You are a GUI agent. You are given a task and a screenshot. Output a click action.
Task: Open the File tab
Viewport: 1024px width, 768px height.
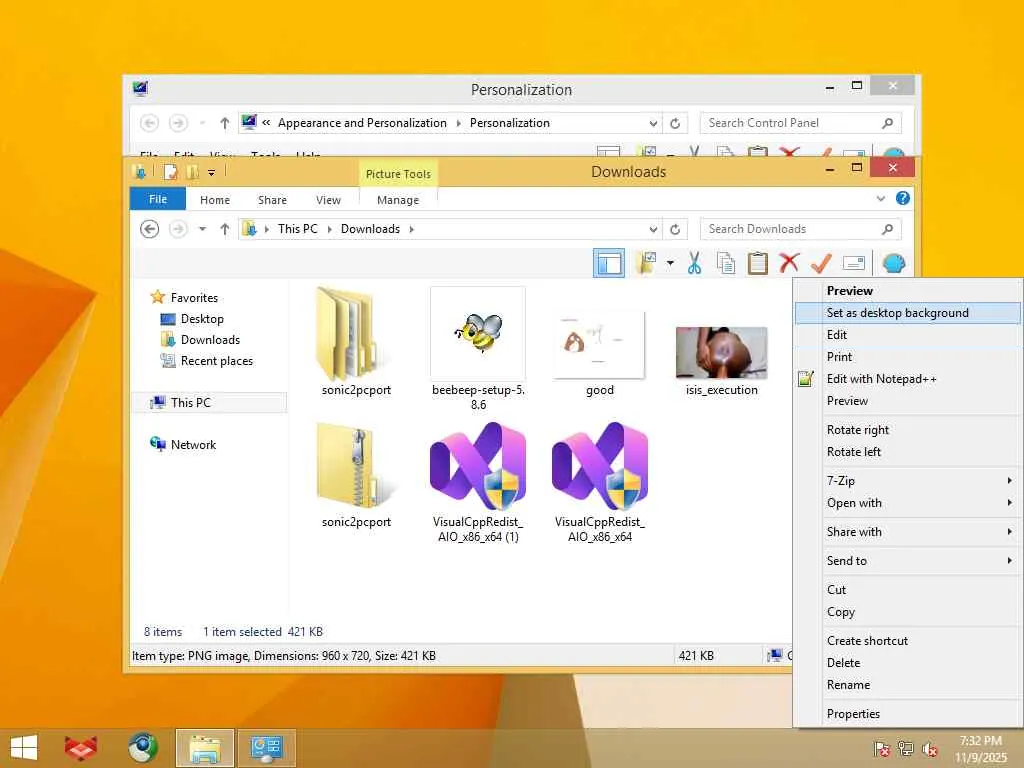157,199
